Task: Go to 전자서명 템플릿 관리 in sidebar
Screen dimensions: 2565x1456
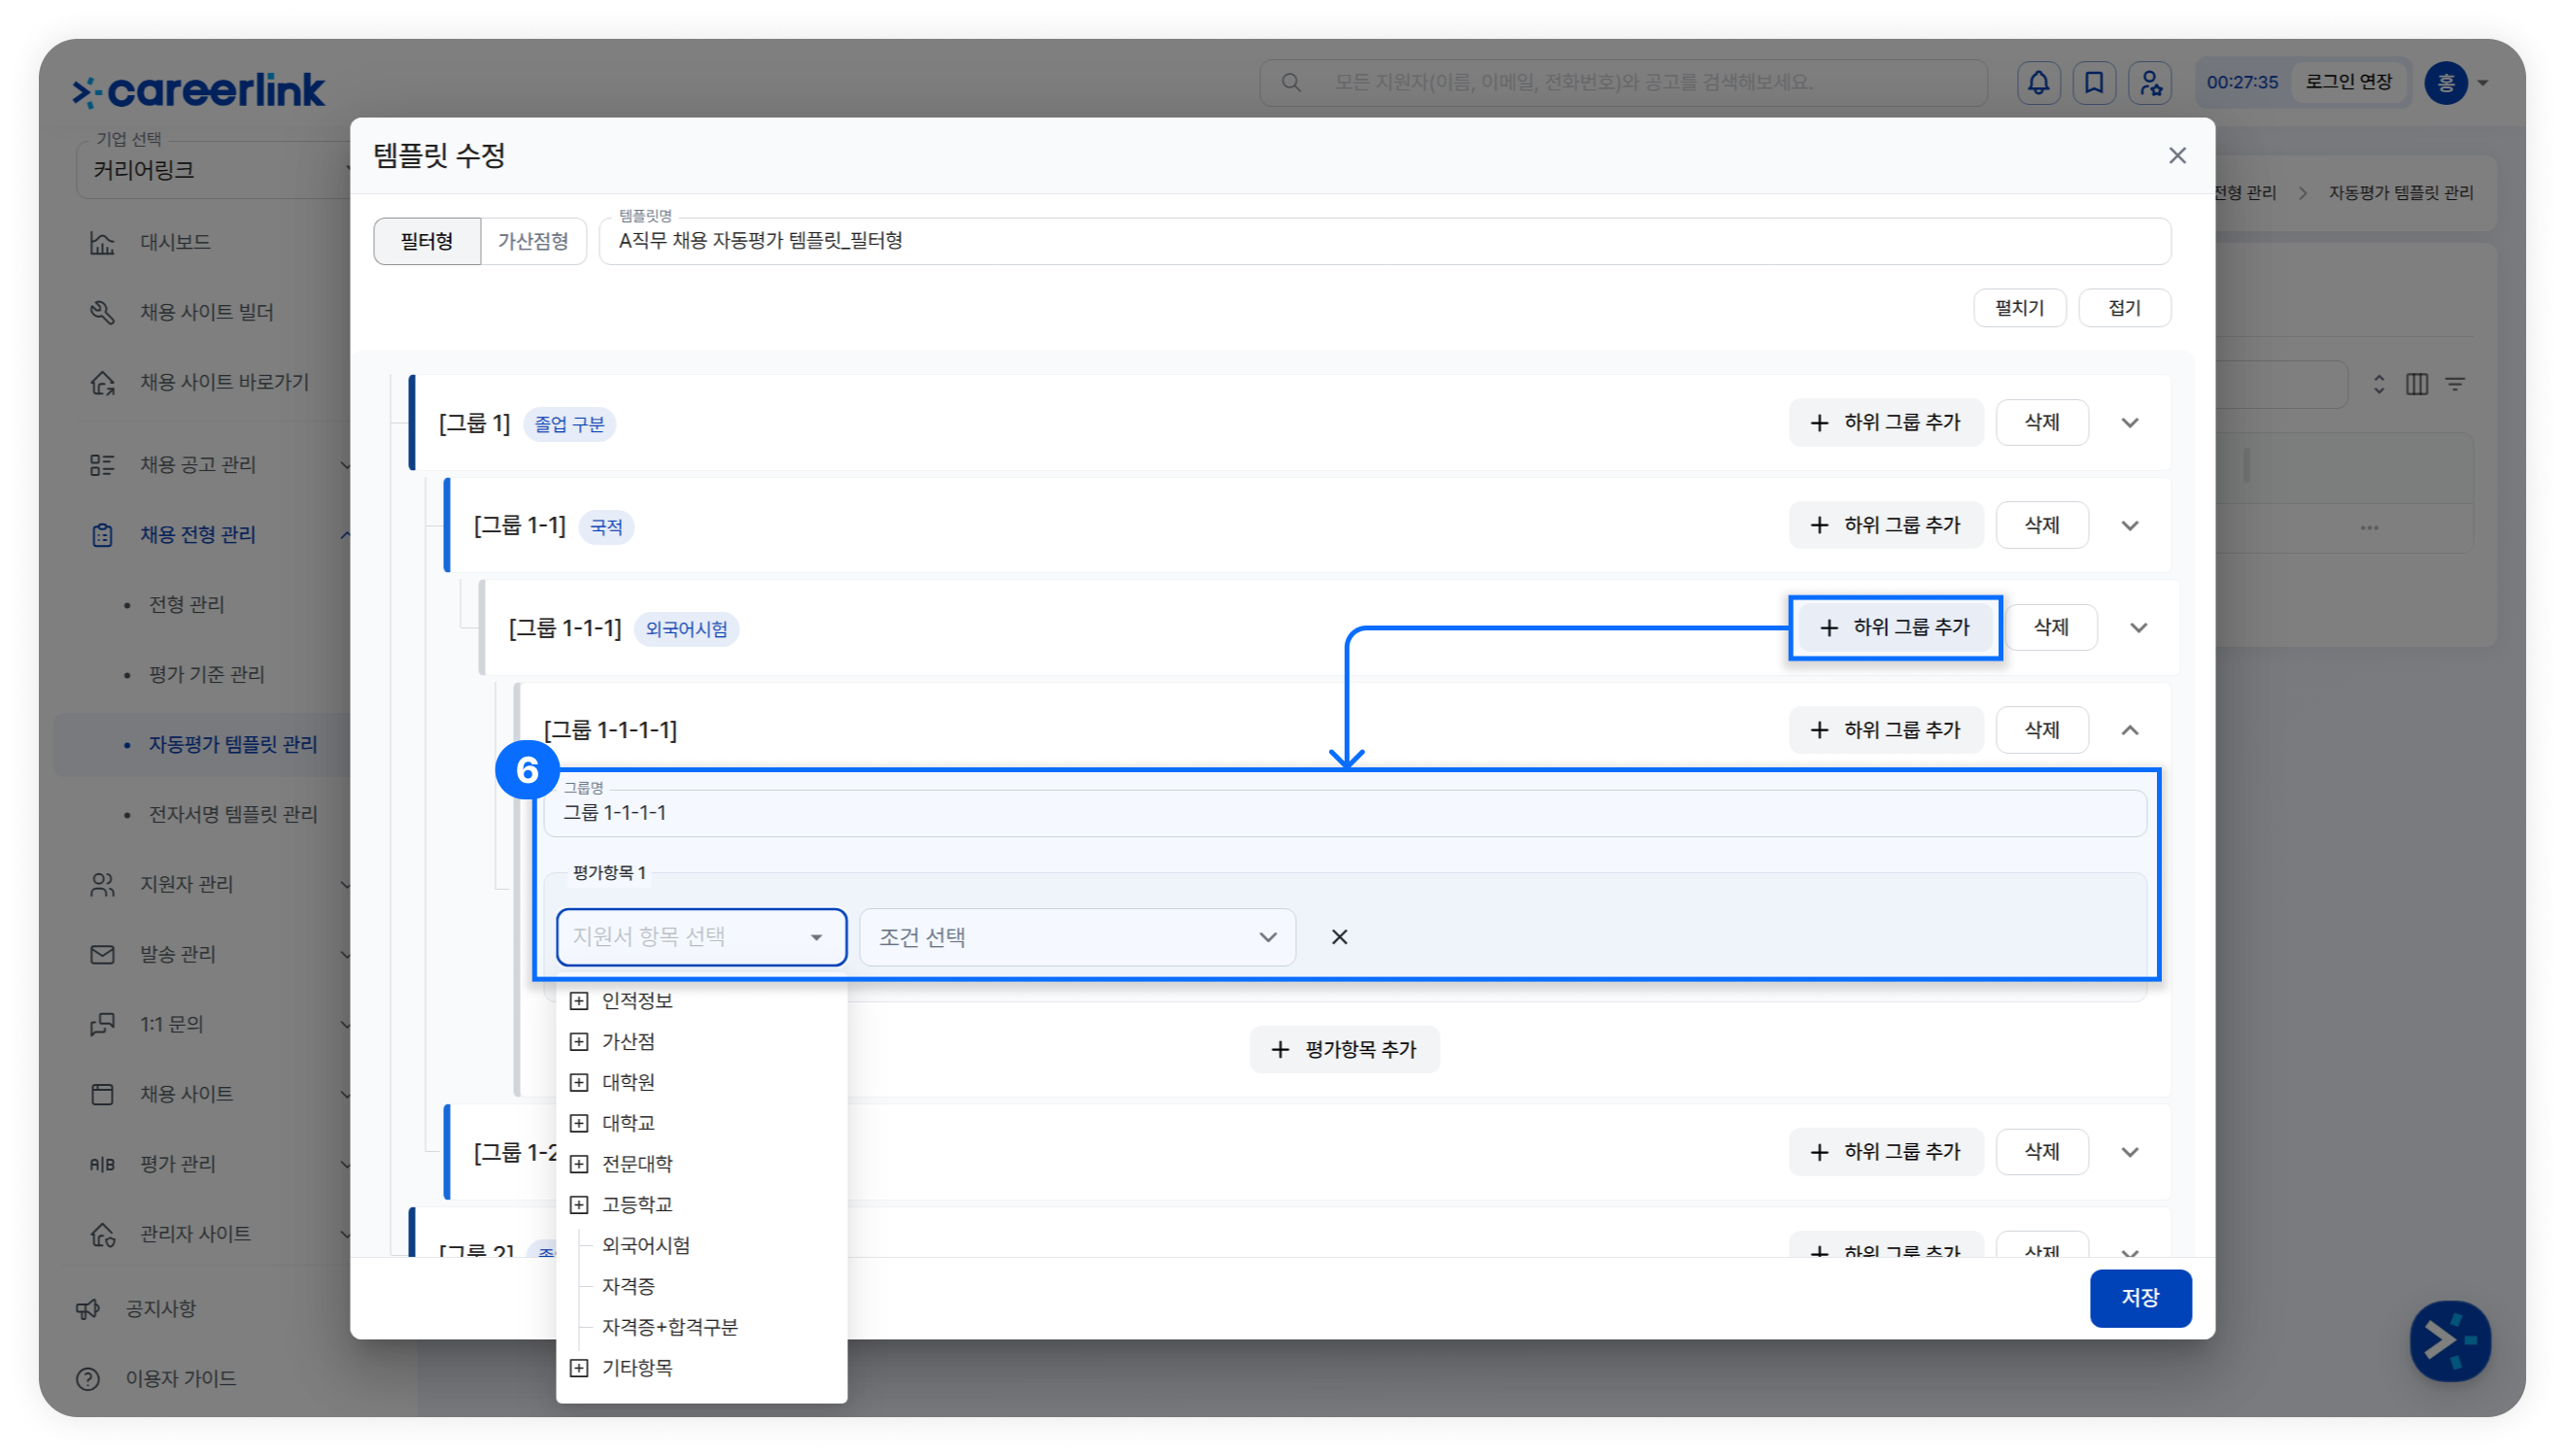Action: (x=233, y=814)
